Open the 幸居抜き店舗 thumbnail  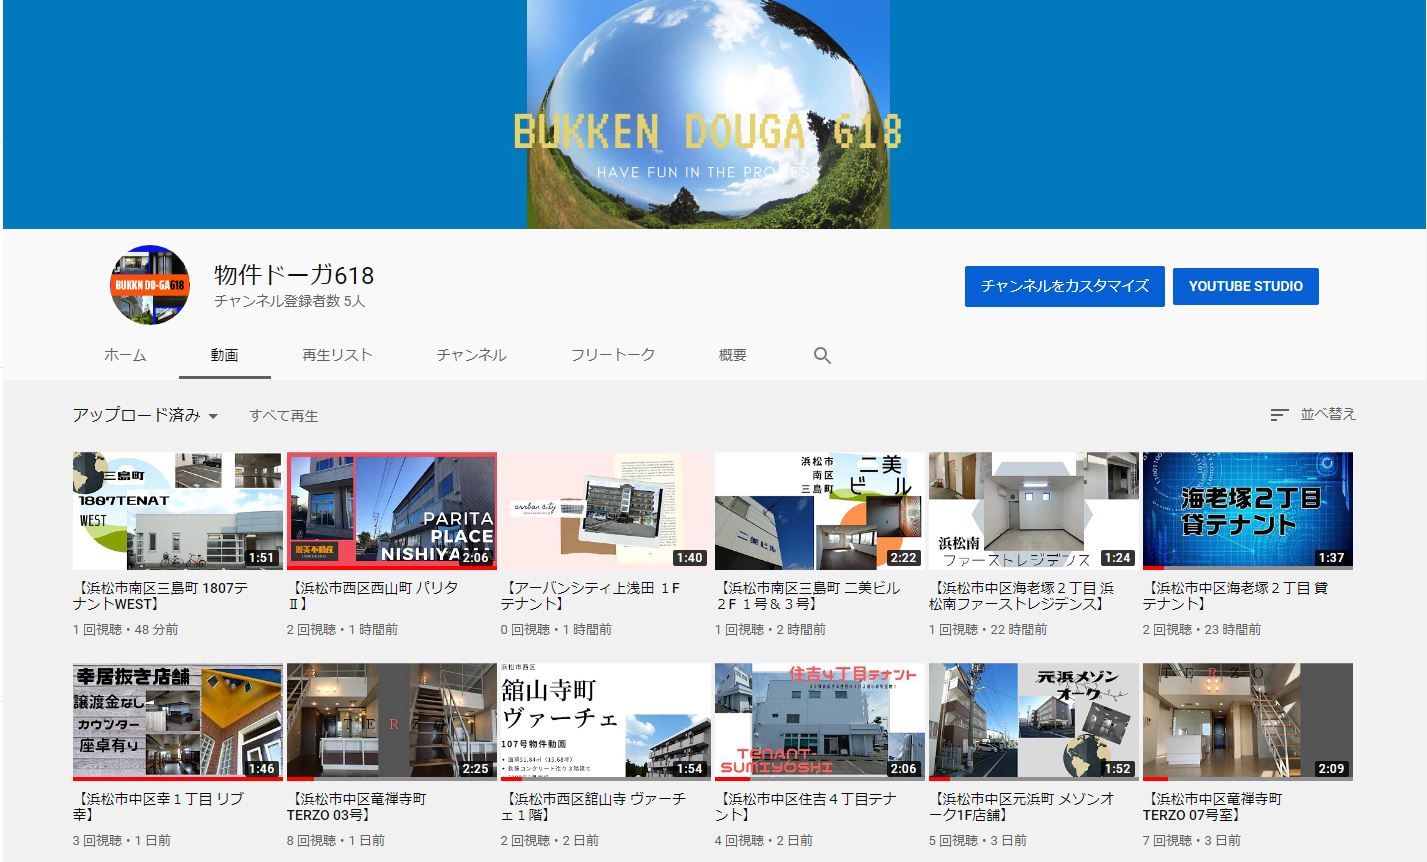(177, 722)
